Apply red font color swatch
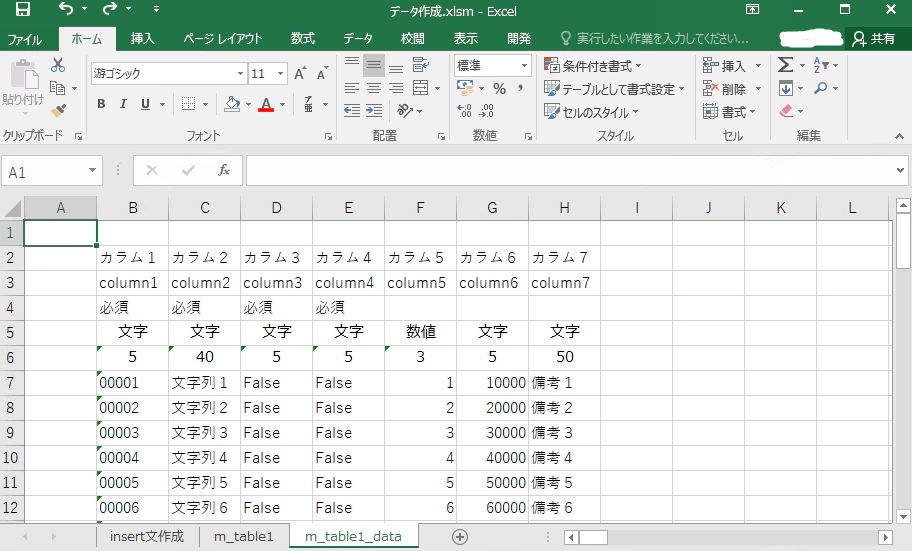Screen dimensions: 912x551 pos(266,104)
